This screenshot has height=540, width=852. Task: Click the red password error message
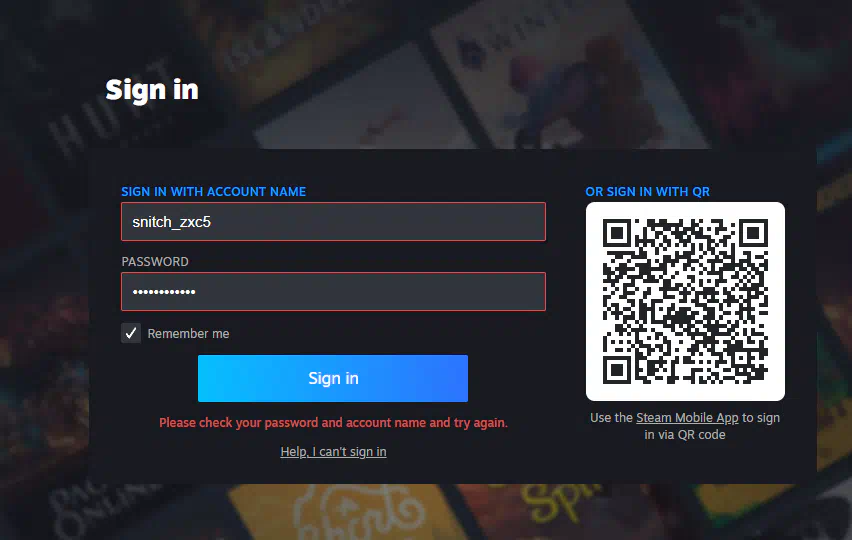tap(333, 423)
